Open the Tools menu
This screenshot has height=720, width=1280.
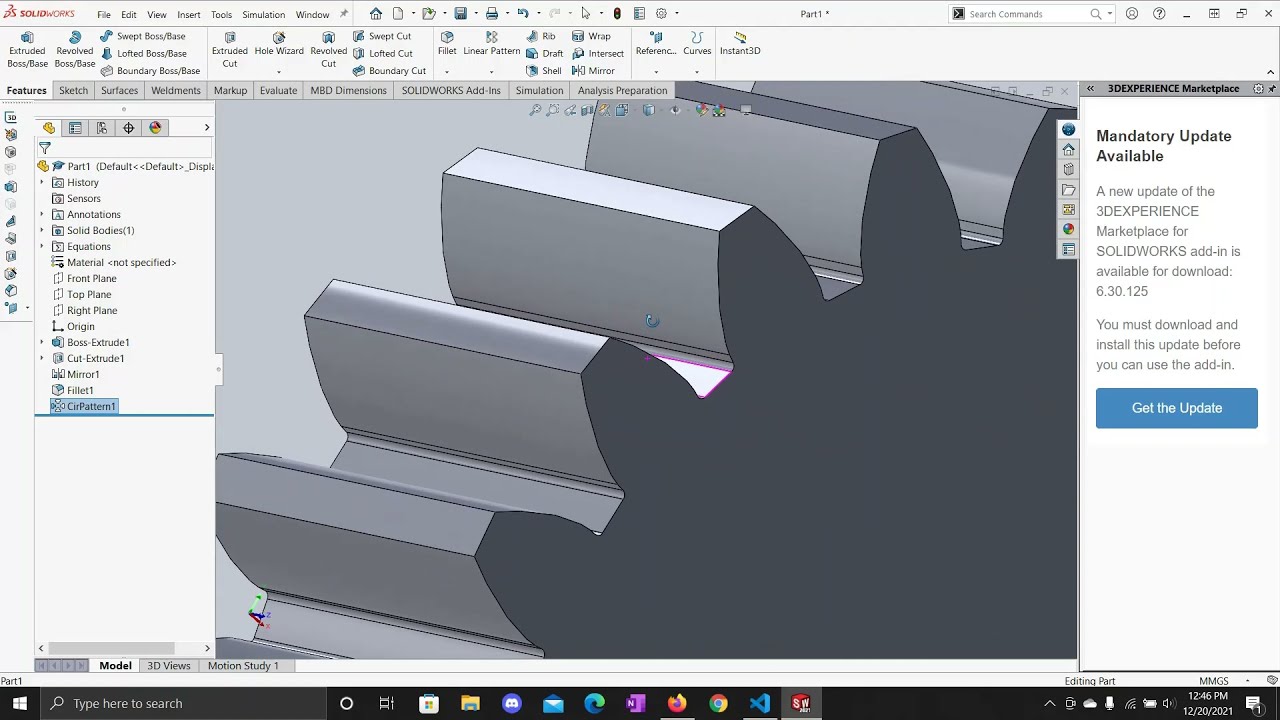pyautogui.click(x=222, y=15)
